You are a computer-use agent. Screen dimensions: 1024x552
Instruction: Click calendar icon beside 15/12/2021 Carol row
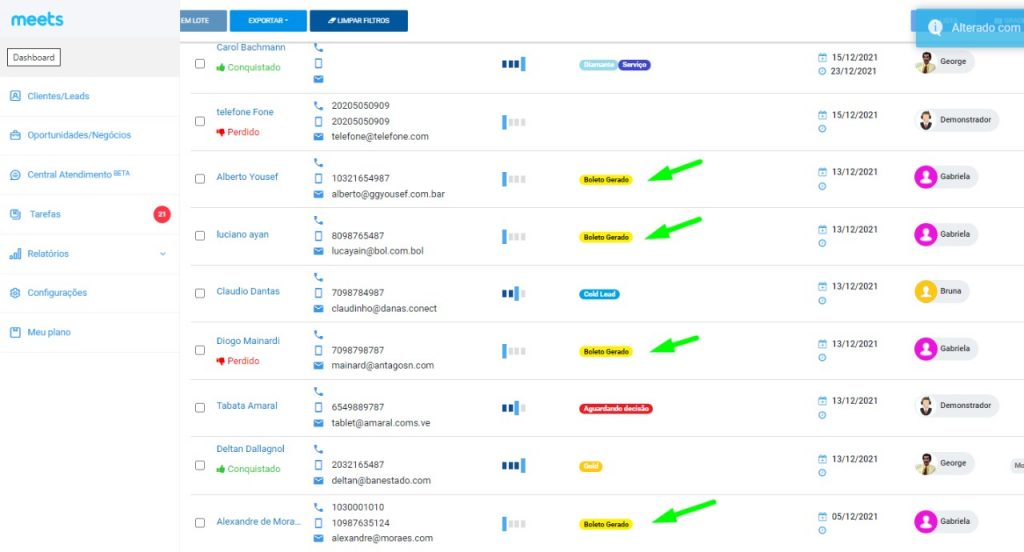pos(822,57)
